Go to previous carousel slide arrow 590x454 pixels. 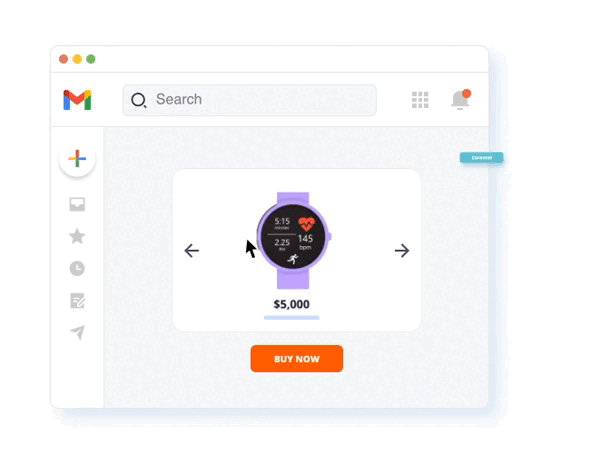(x=192, y=251)
